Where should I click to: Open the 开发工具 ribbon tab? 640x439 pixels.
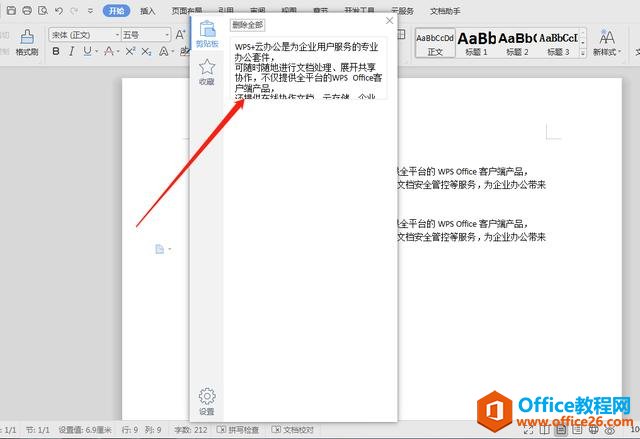(360, 11)
